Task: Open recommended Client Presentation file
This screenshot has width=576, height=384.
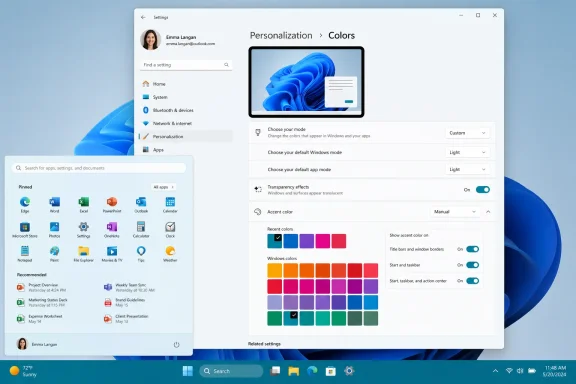Action: click(126, 319)
